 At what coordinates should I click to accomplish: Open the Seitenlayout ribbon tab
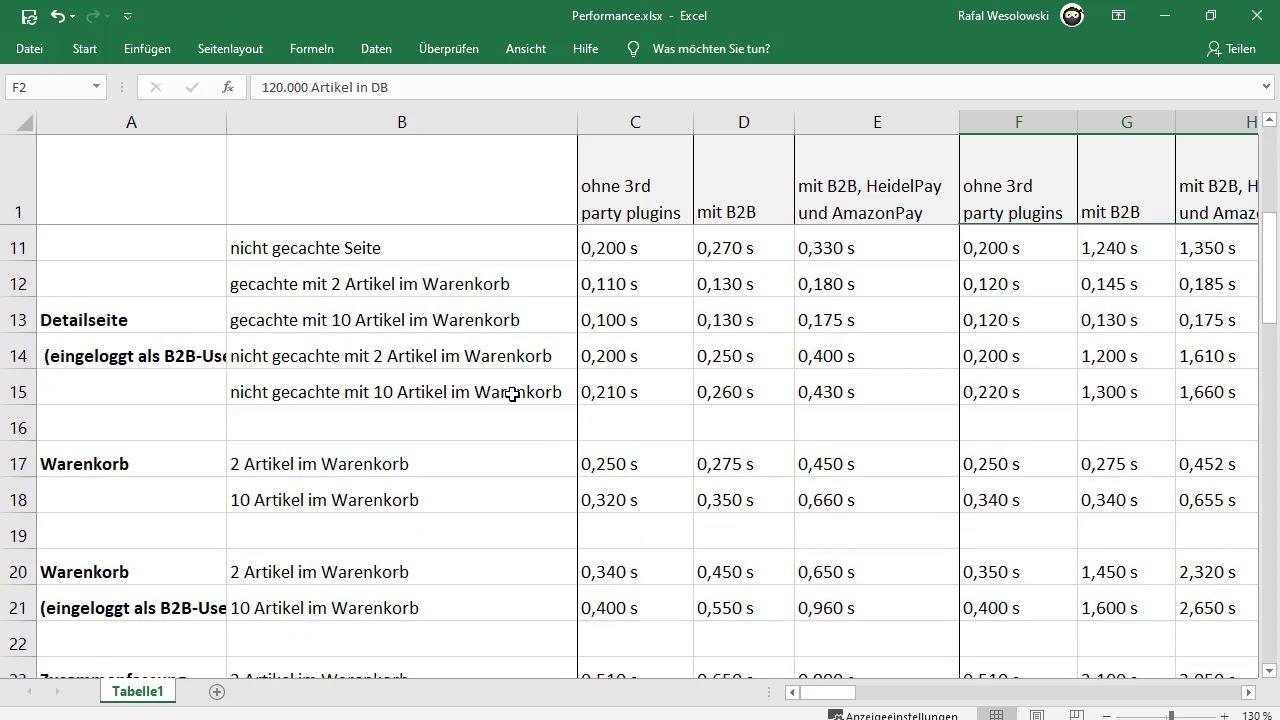point(230,49)
